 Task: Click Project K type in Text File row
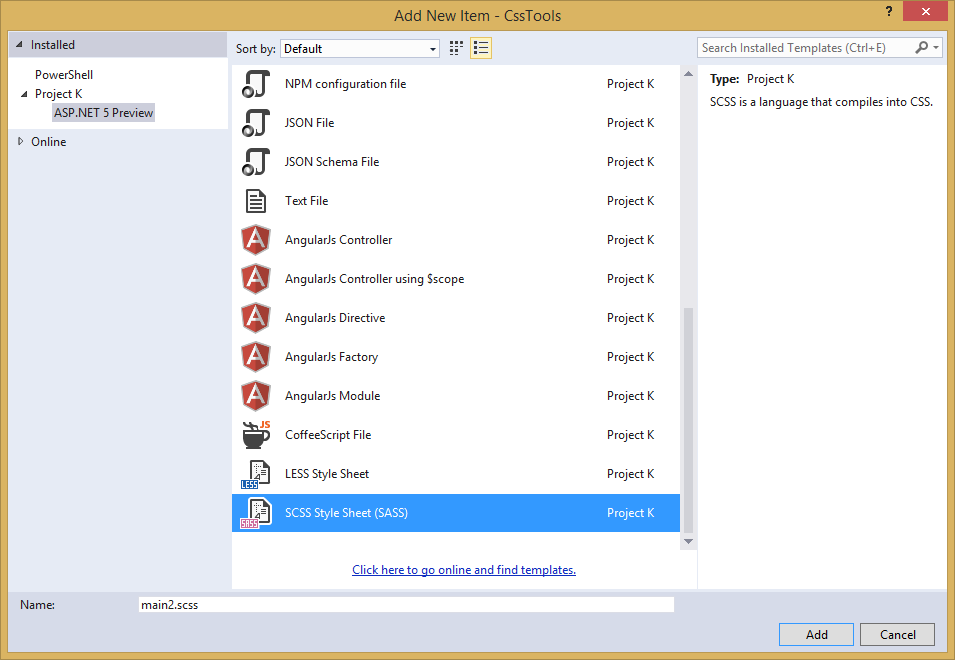tap(630, 201)
